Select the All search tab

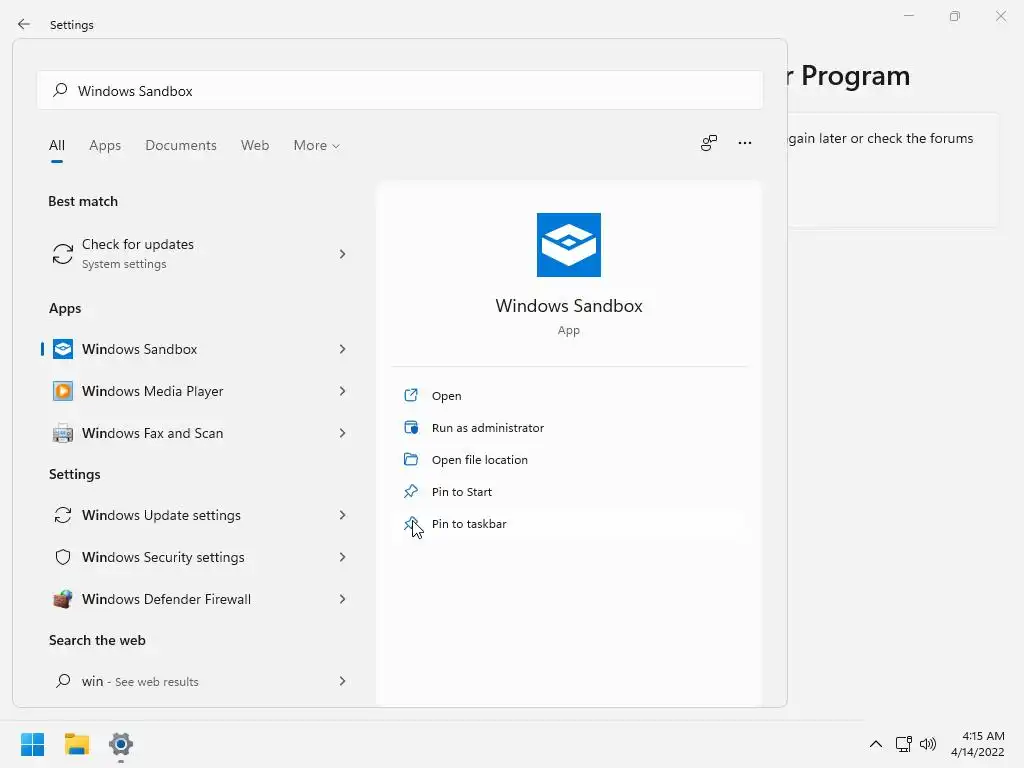click(57, 145)
